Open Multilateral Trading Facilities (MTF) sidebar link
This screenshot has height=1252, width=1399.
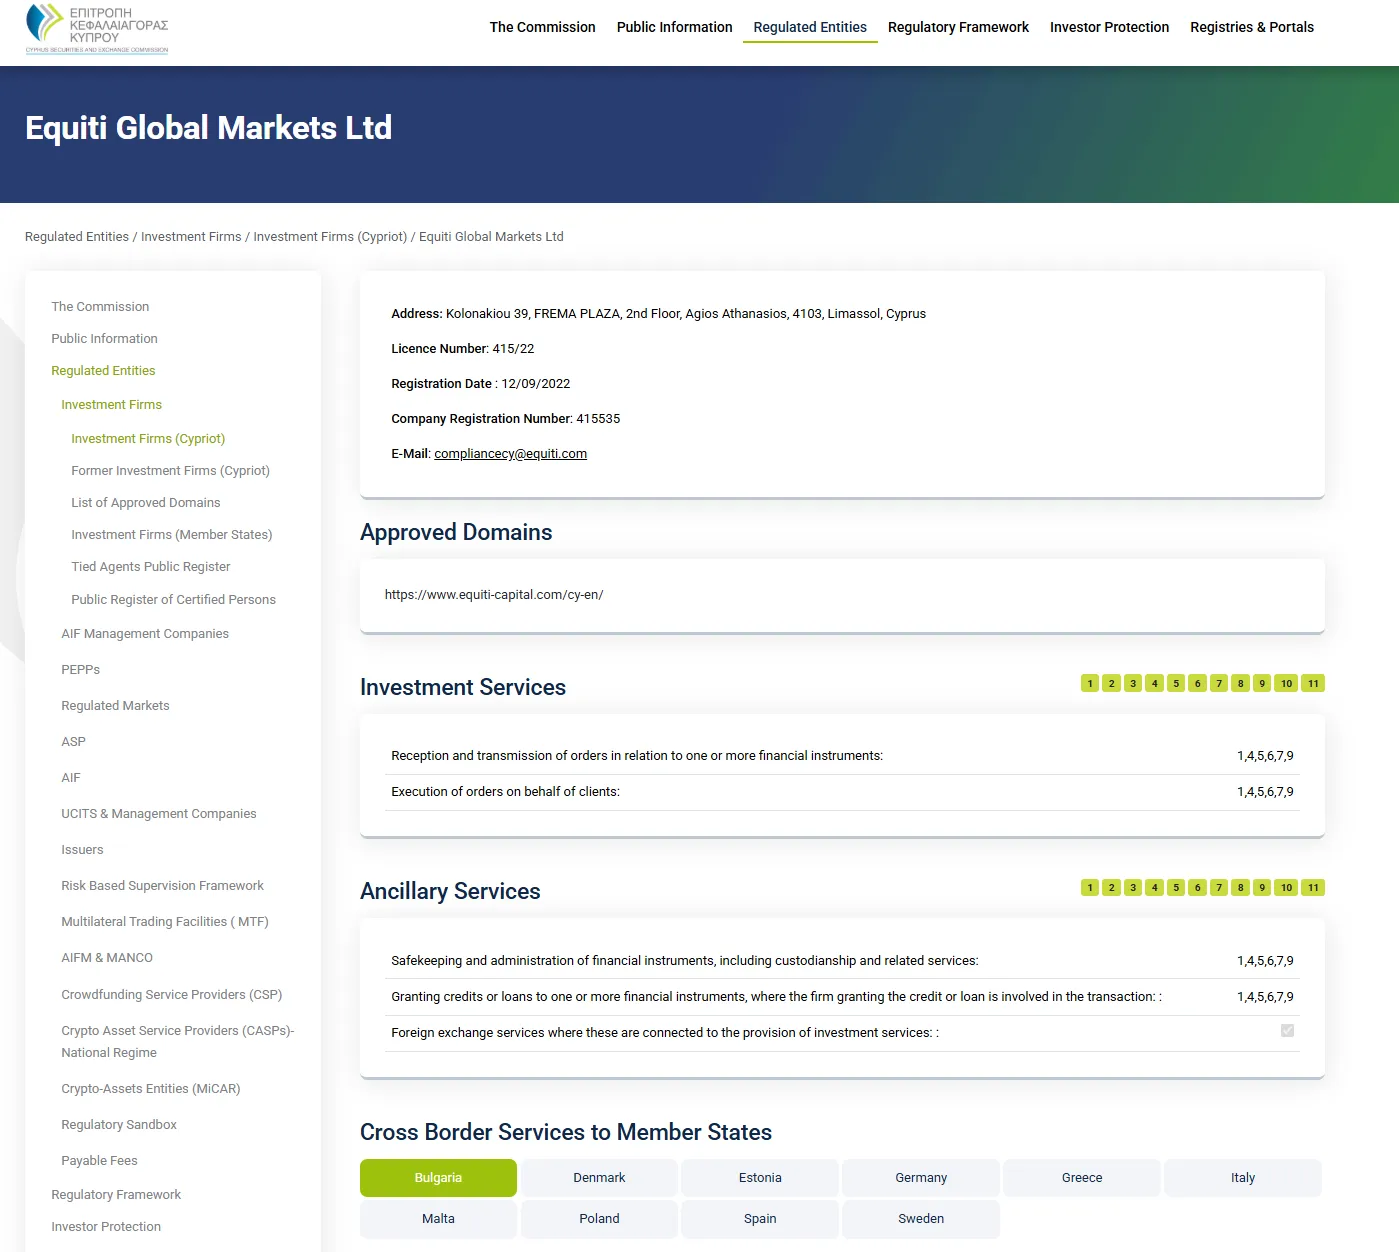(165, 922)
